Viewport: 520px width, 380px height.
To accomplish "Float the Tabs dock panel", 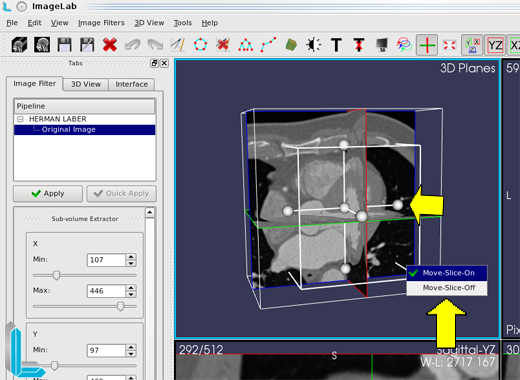I will pos(154,63).
